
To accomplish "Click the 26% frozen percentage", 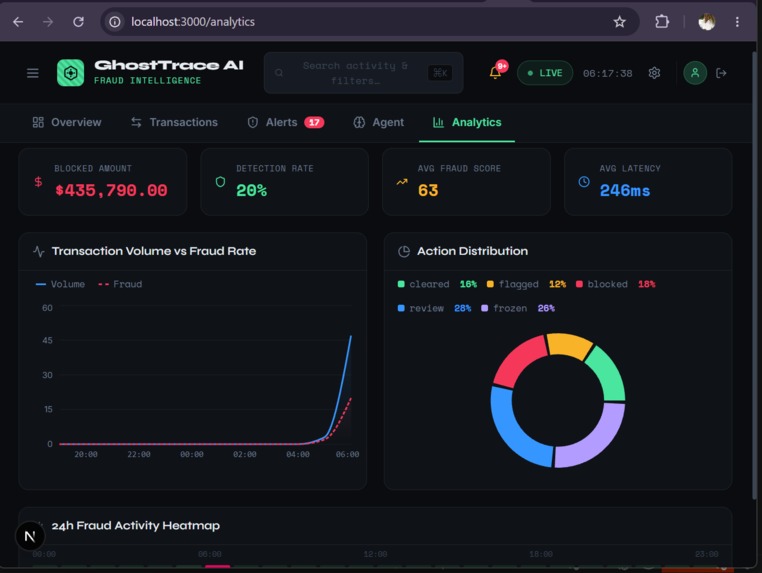I will coord(546,308).
